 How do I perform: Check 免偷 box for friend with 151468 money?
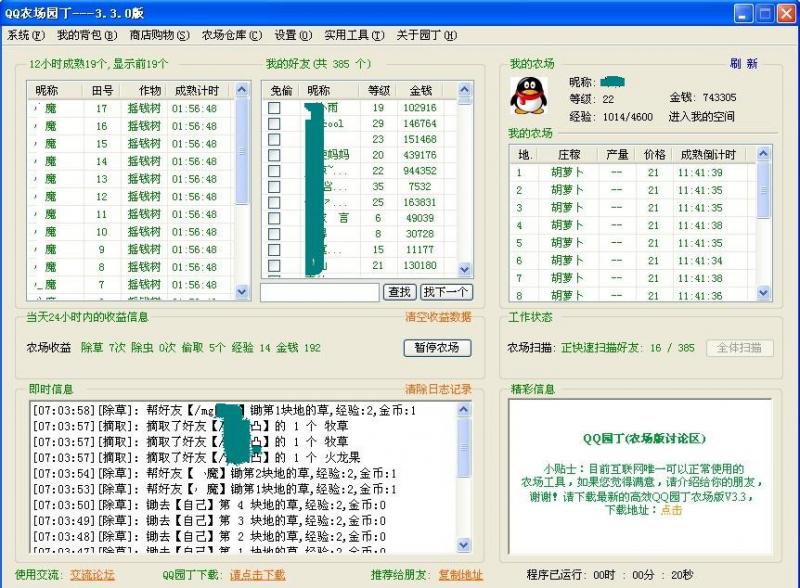(274, 139)
